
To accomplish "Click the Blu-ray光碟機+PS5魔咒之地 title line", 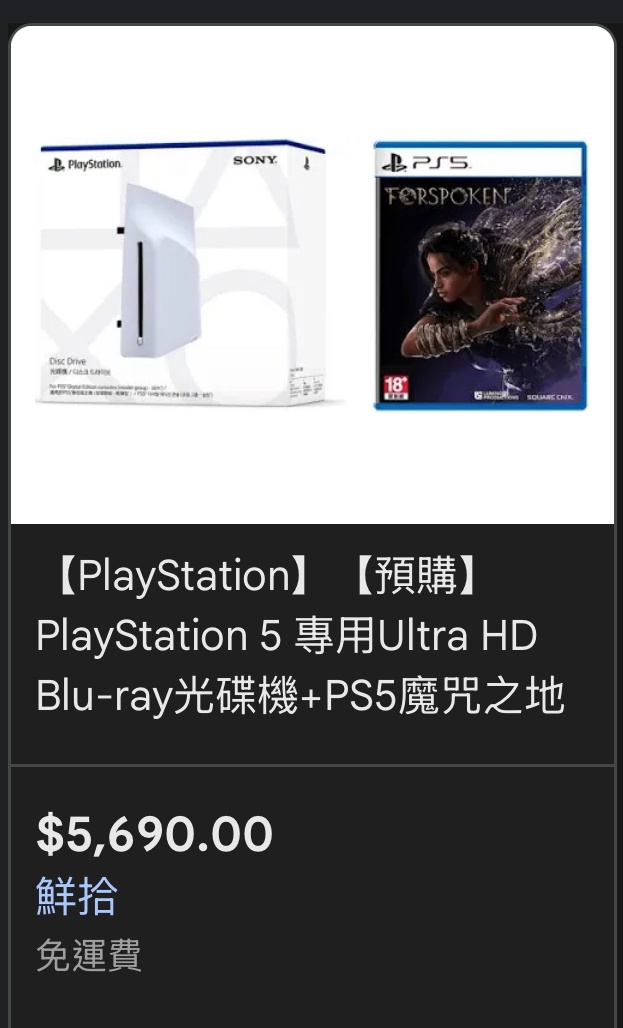I will (300, 696).
